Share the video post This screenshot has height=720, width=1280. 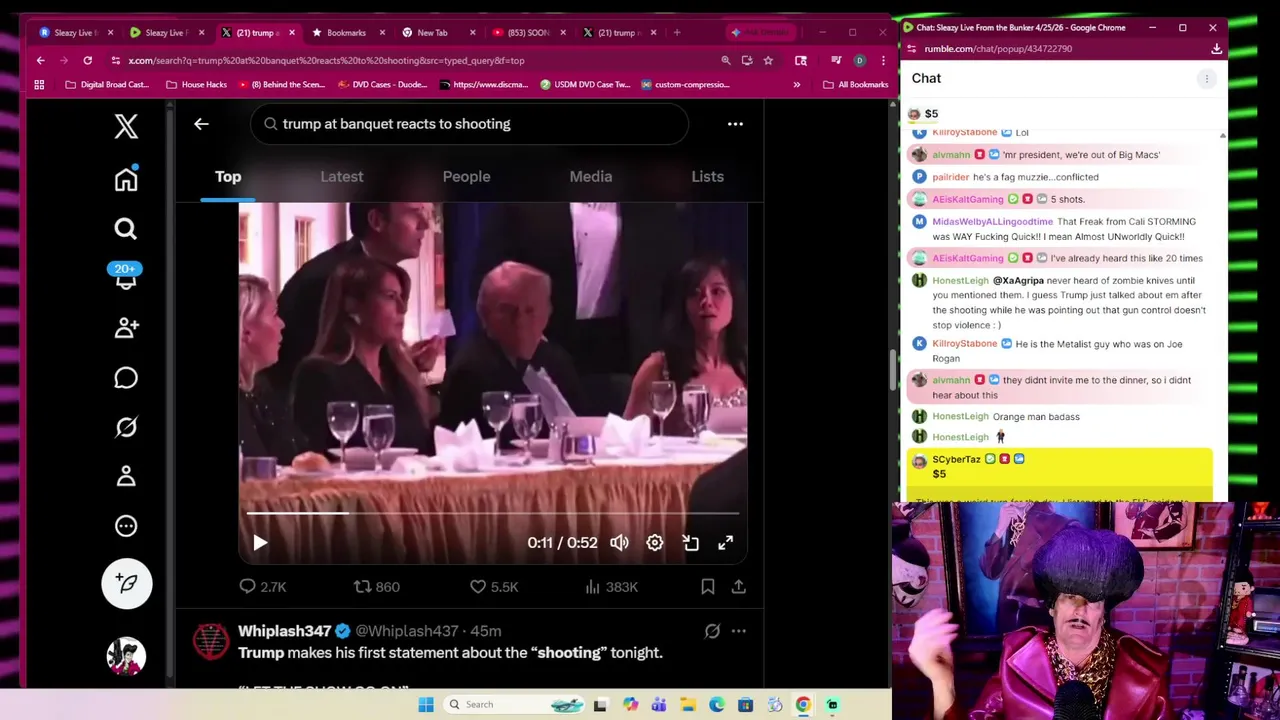tap(739, 587)
